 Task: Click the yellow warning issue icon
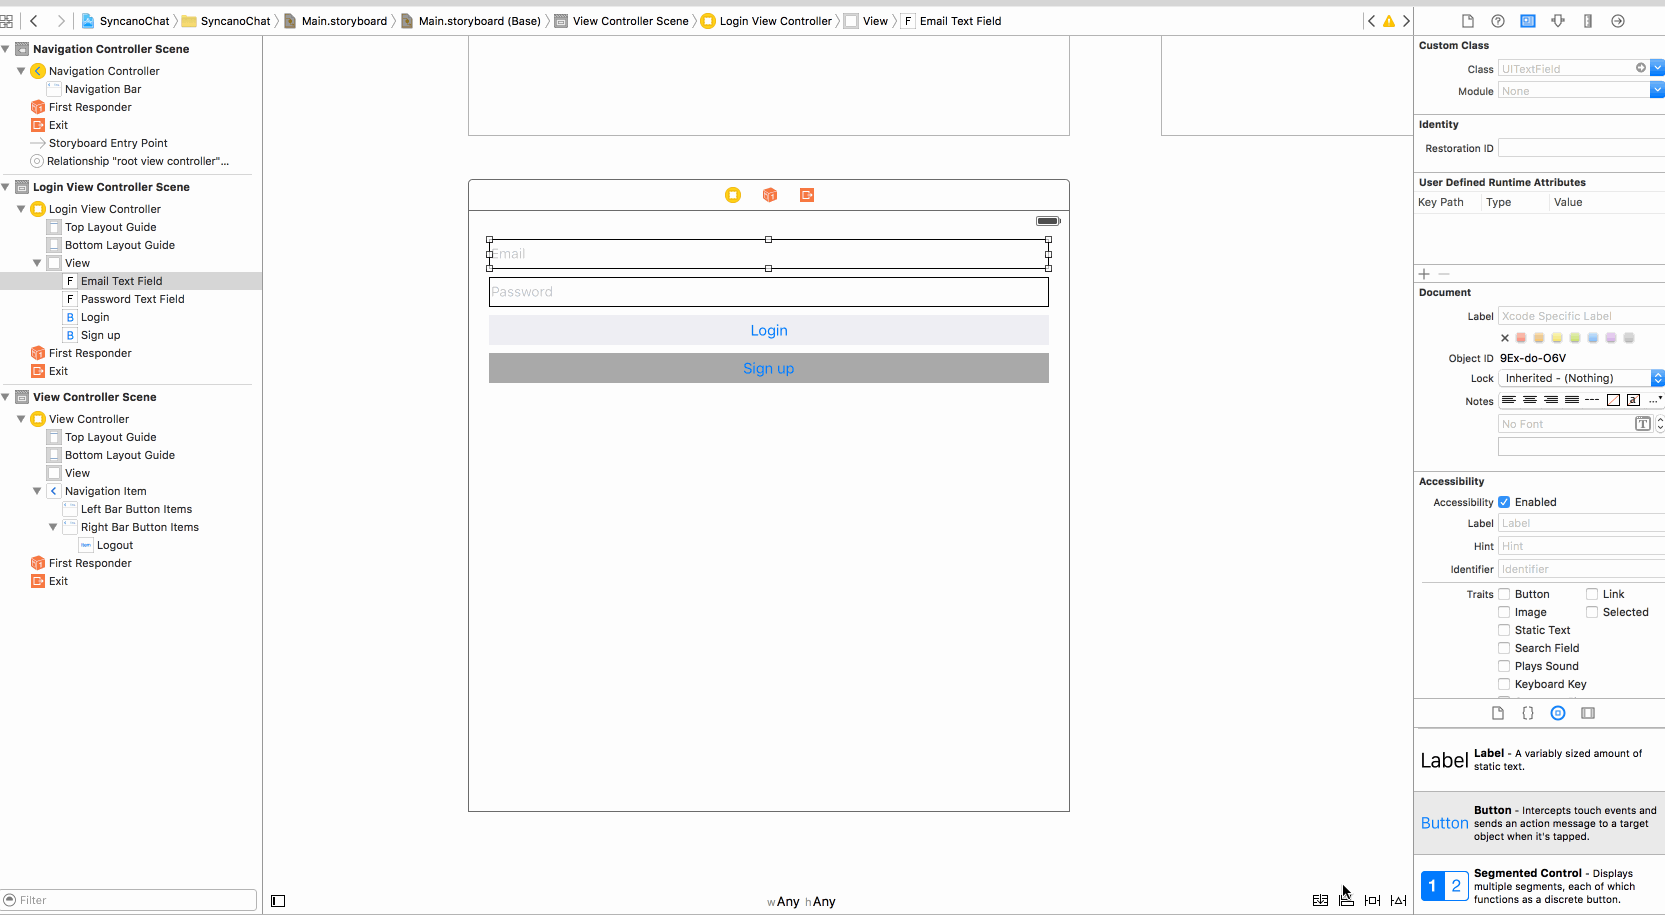click(x=1389, y=21)
